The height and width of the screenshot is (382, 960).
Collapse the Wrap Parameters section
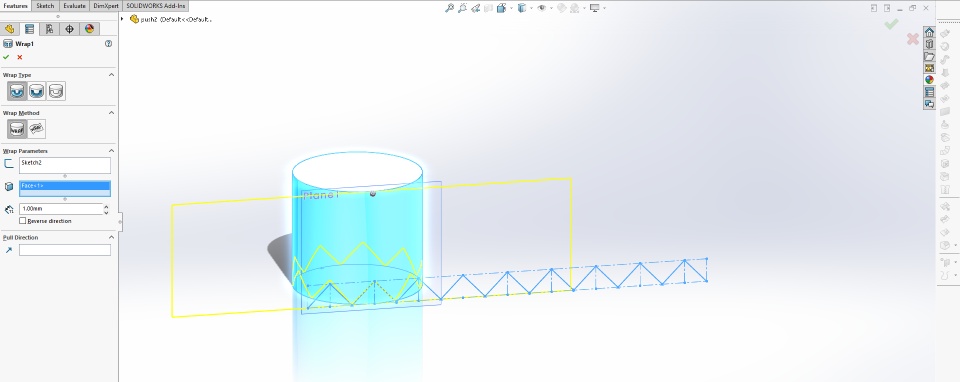(x=111, y=151)
